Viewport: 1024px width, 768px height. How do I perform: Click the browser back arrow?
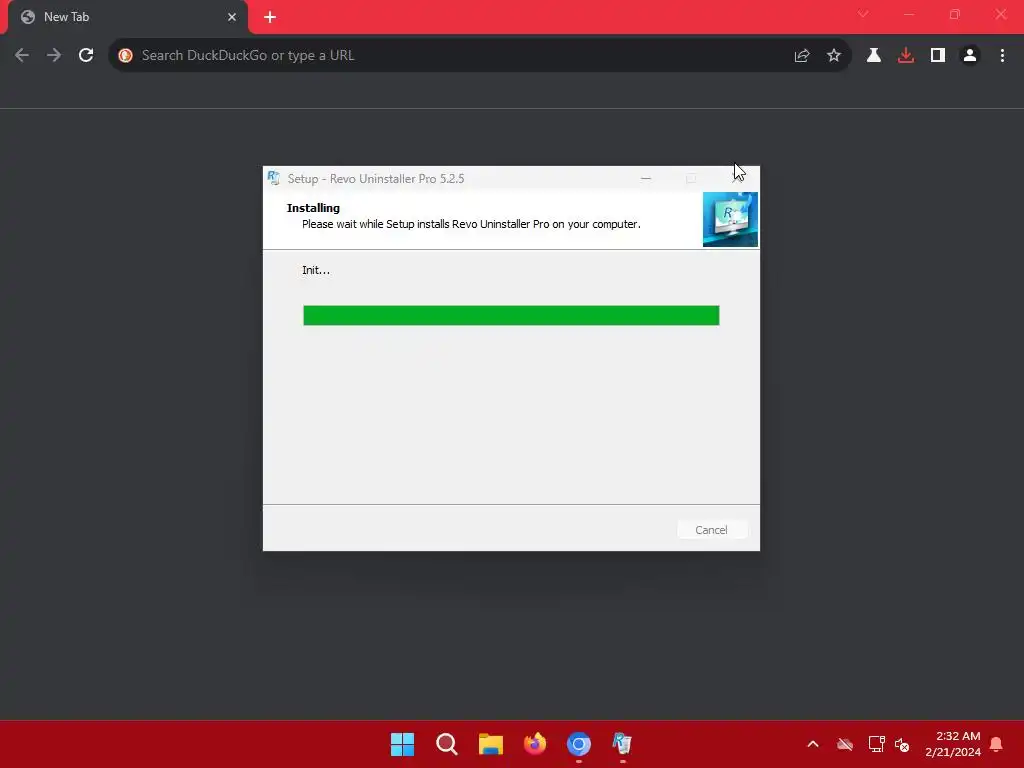point(22,56)
